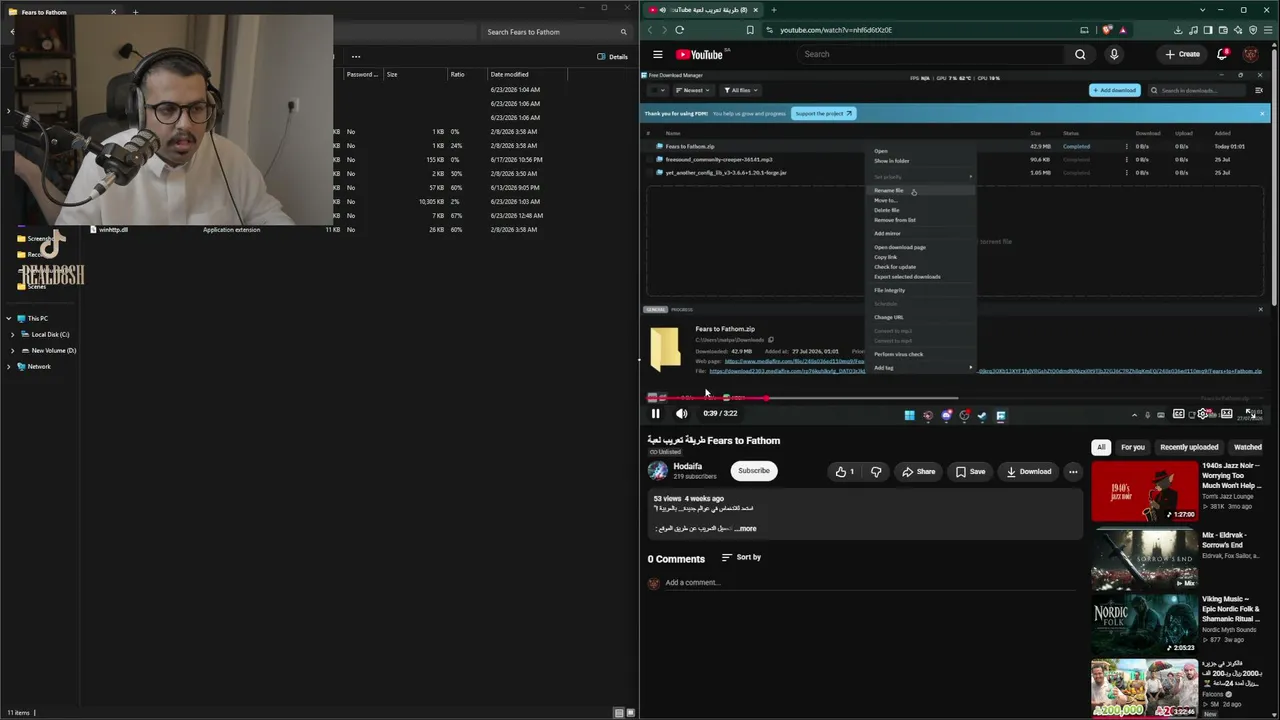Like the video with thumbs up
This screenshot has height=720, width=1280.
(845, 472)
